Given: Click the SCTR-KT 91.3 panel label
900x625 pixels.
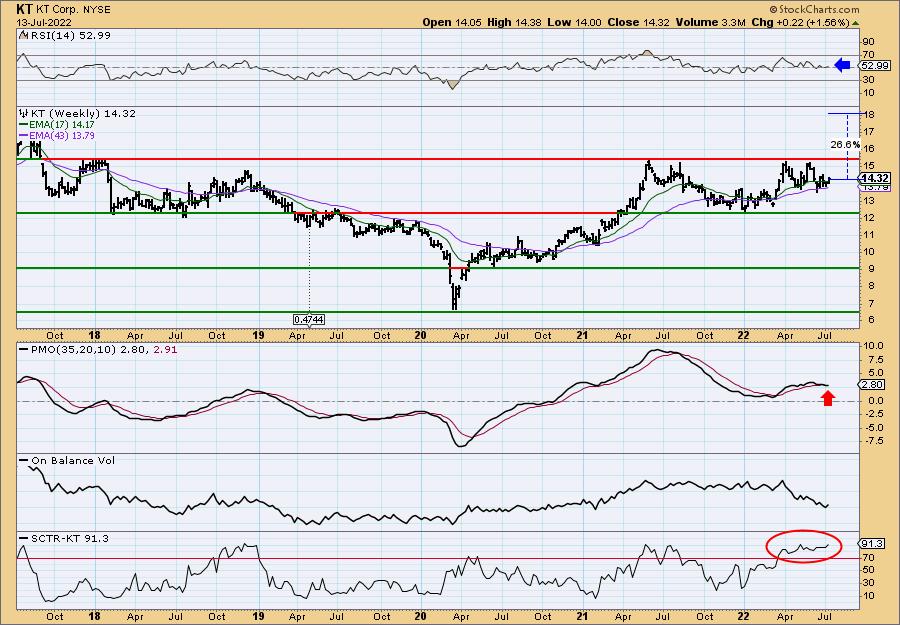Looking at the screenshot, I should [x=69, y=538].
